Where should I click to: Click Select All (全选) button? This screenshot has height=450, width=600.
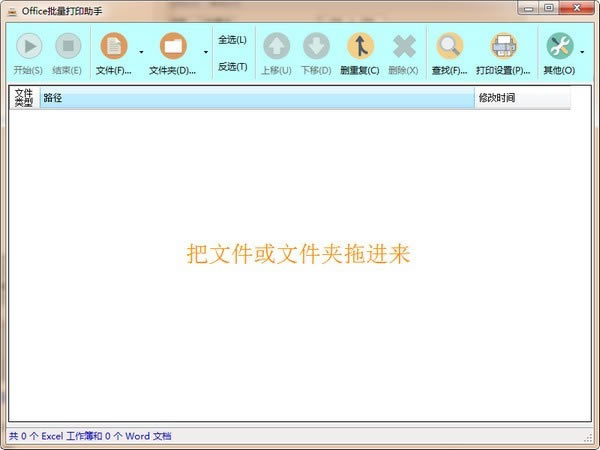232,40
